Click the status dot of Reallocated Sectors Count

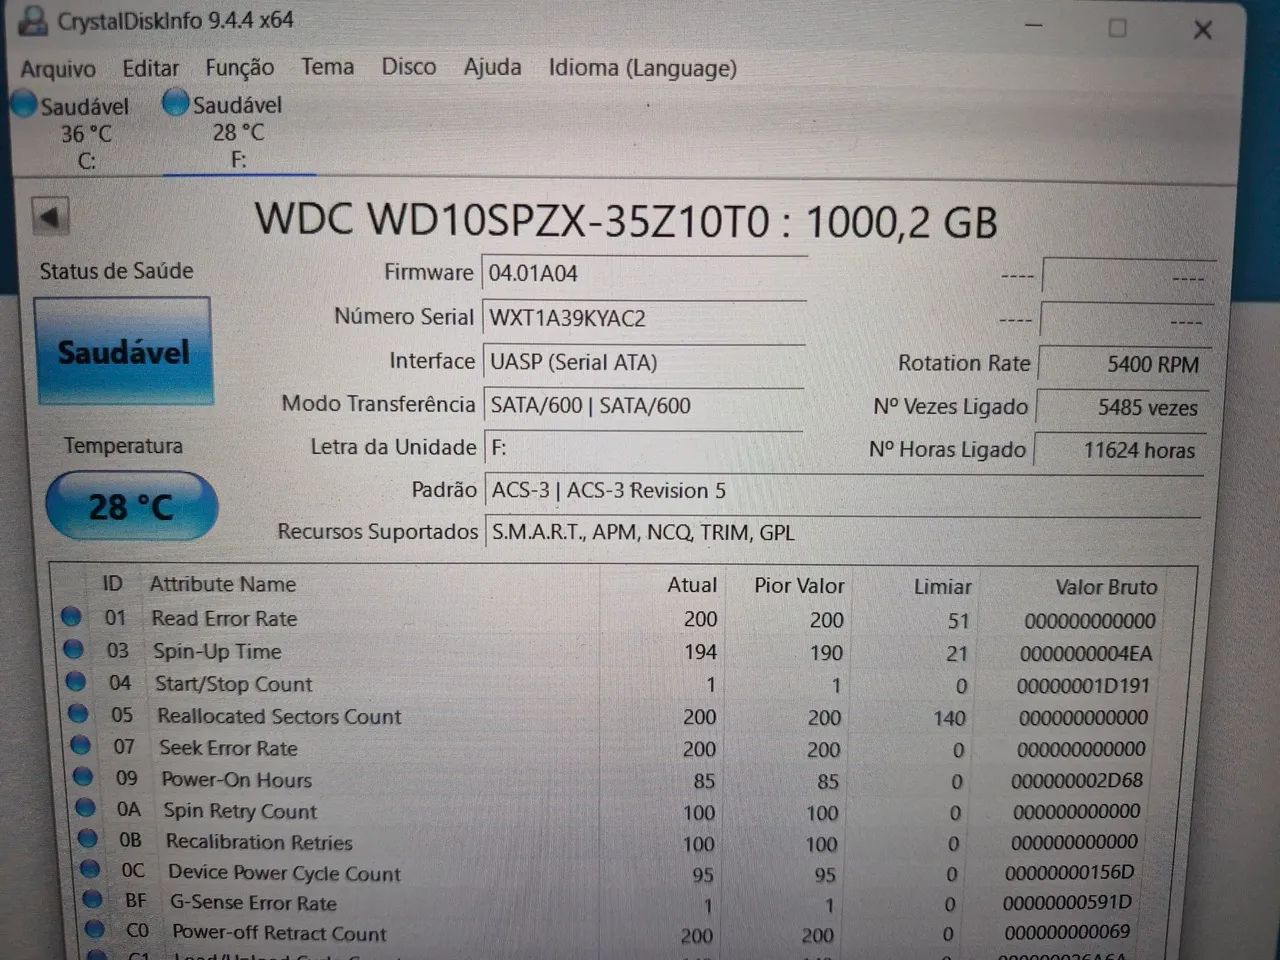point(78,714)
